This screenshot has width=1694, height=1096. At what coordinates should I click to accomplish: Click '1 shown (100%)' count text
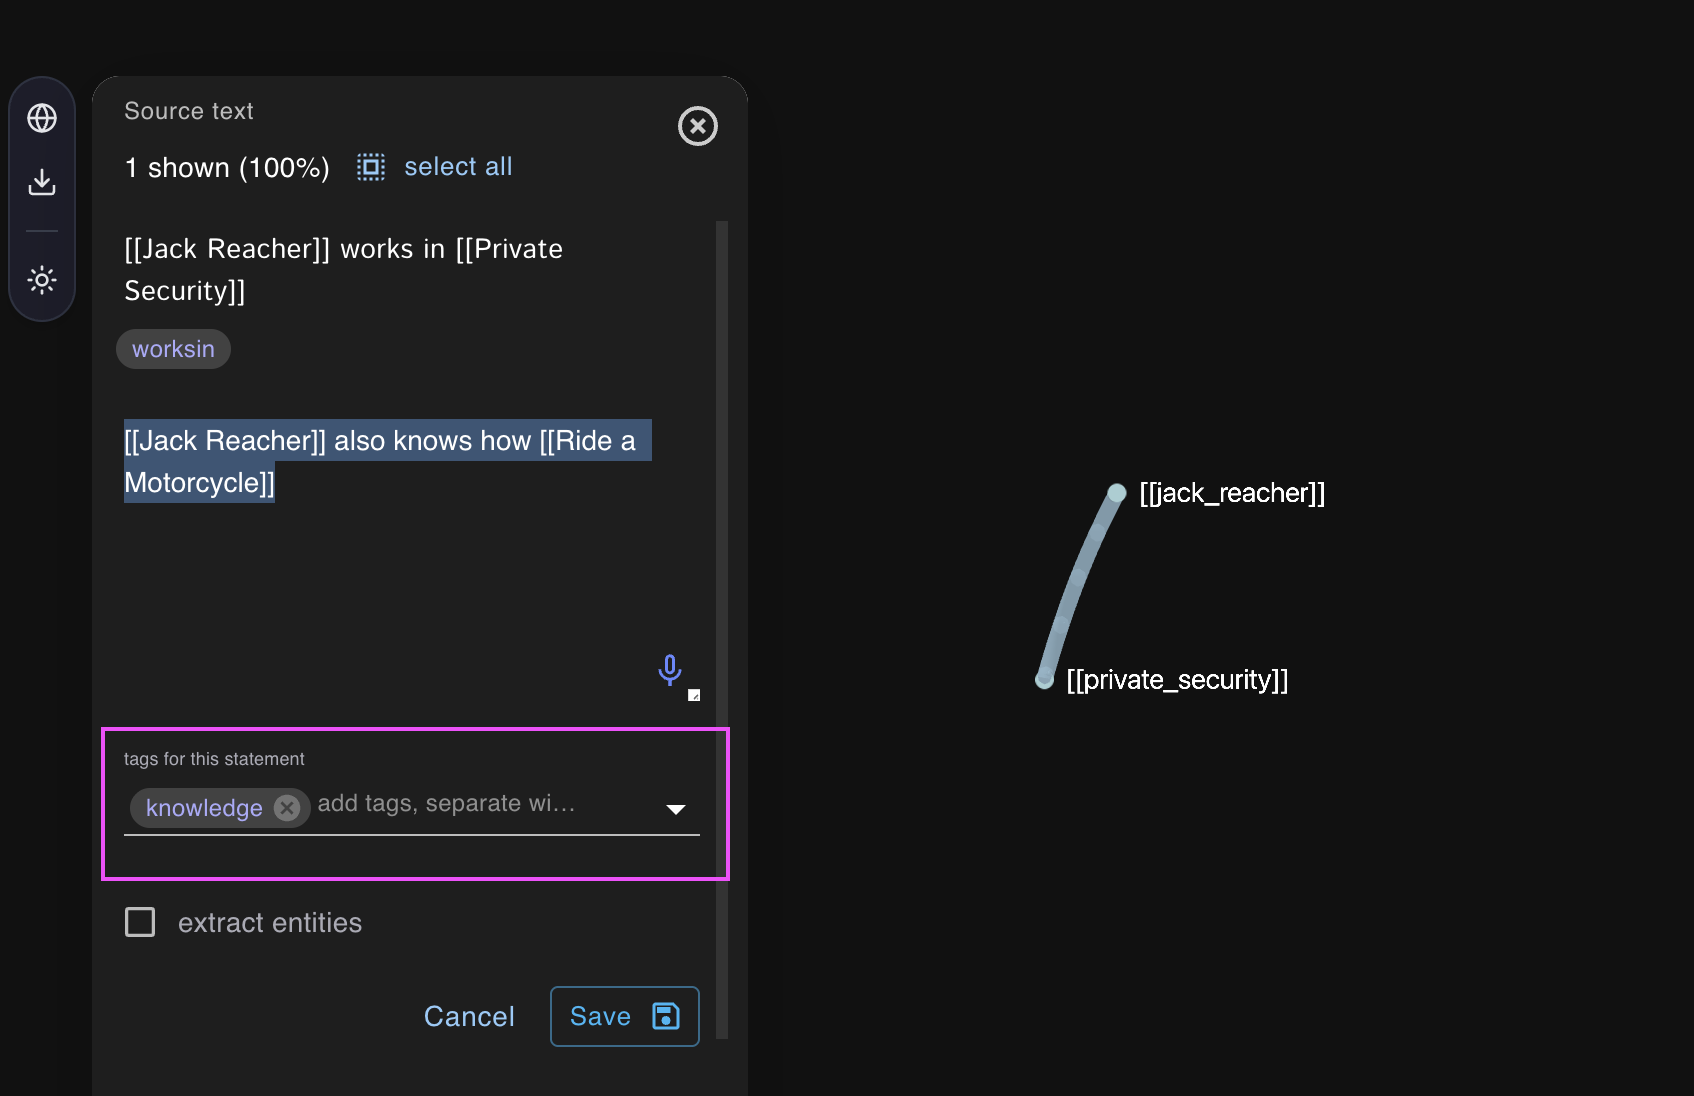[x=227, y=168]
